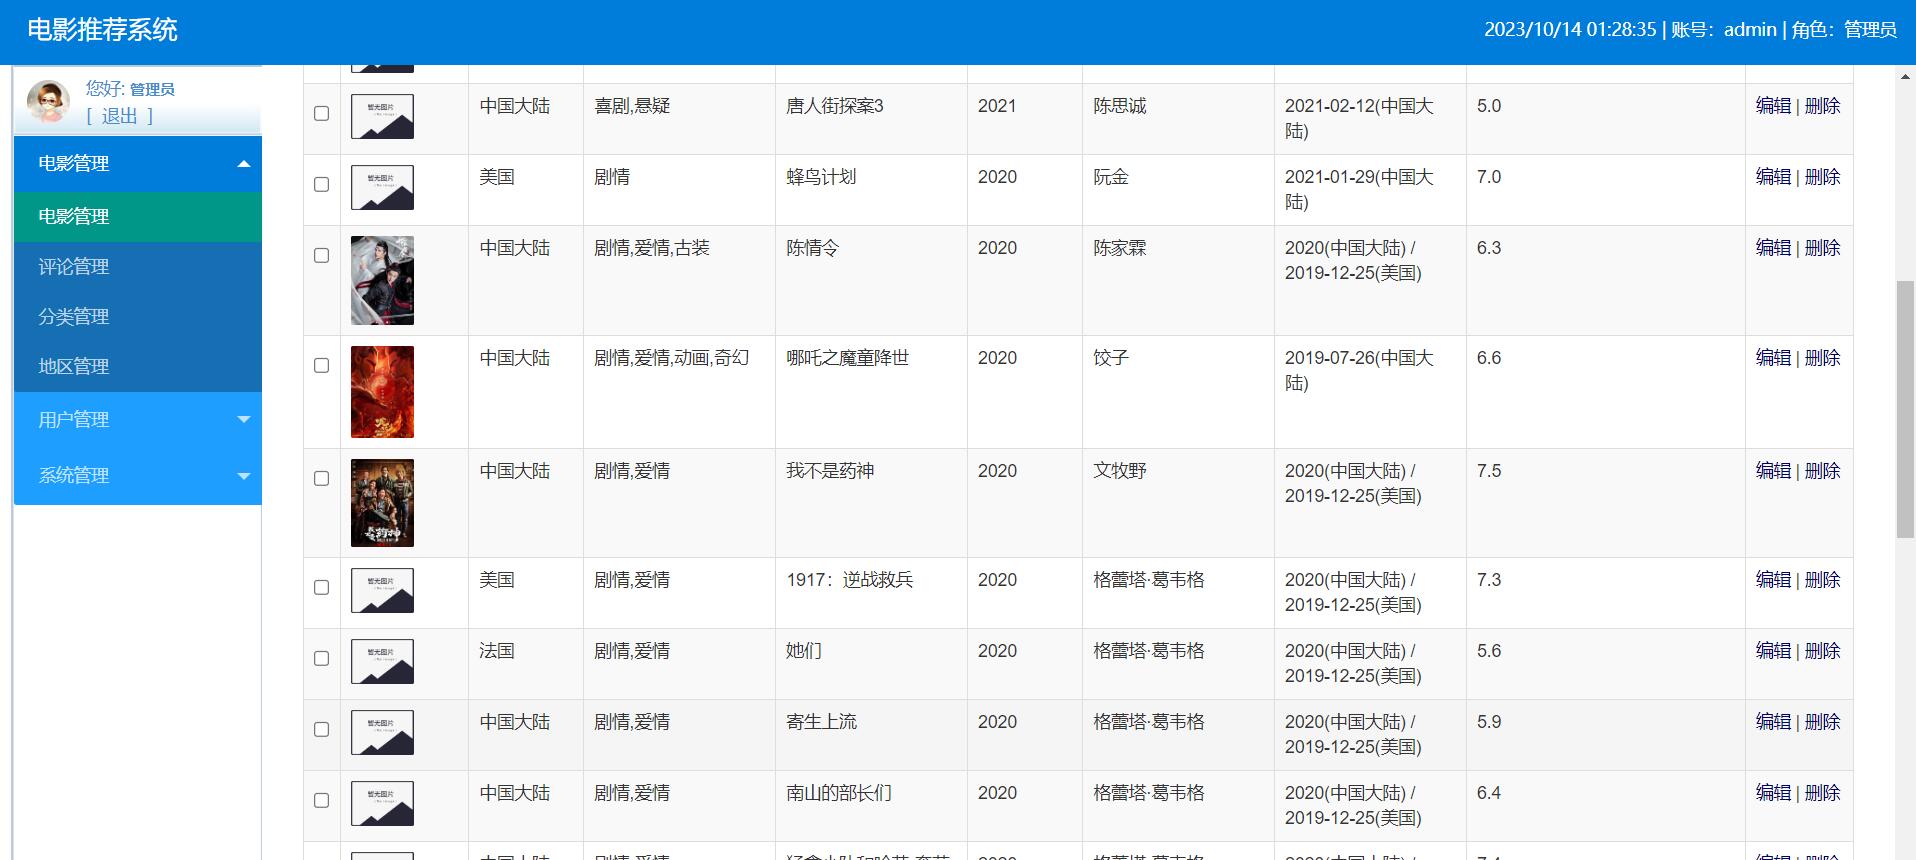Viewport: 1916px width, 860px height.
Task: Delete the 南山的部长们 movie entry
Action: 1822,793
